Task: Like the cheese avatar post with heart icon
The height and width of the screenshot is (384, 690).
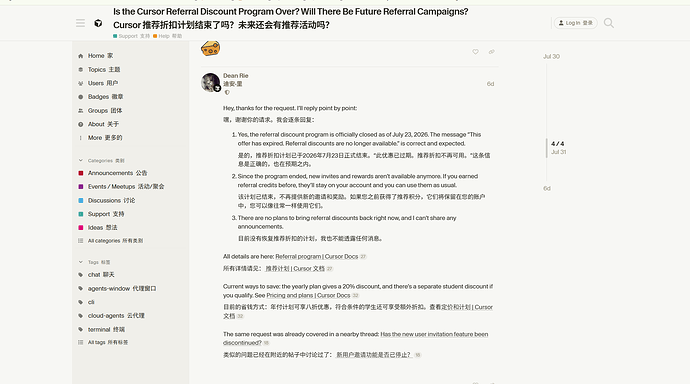Action: click(x=475, y=52)
